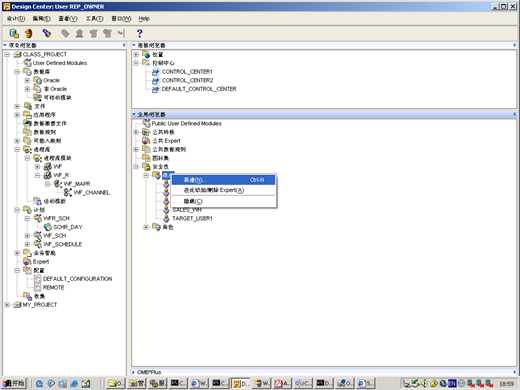Expand the Oracle database node

27,80
